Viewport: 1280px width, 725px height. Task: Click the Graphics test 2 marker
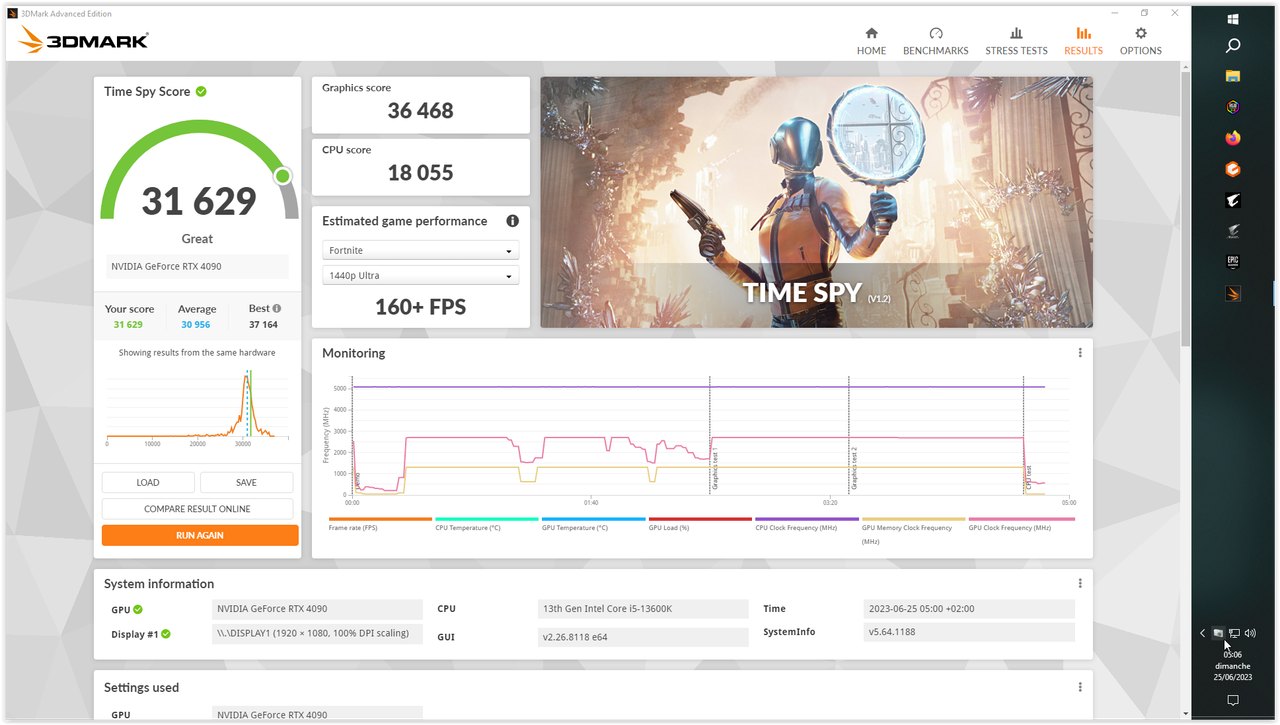click(854, 468)
